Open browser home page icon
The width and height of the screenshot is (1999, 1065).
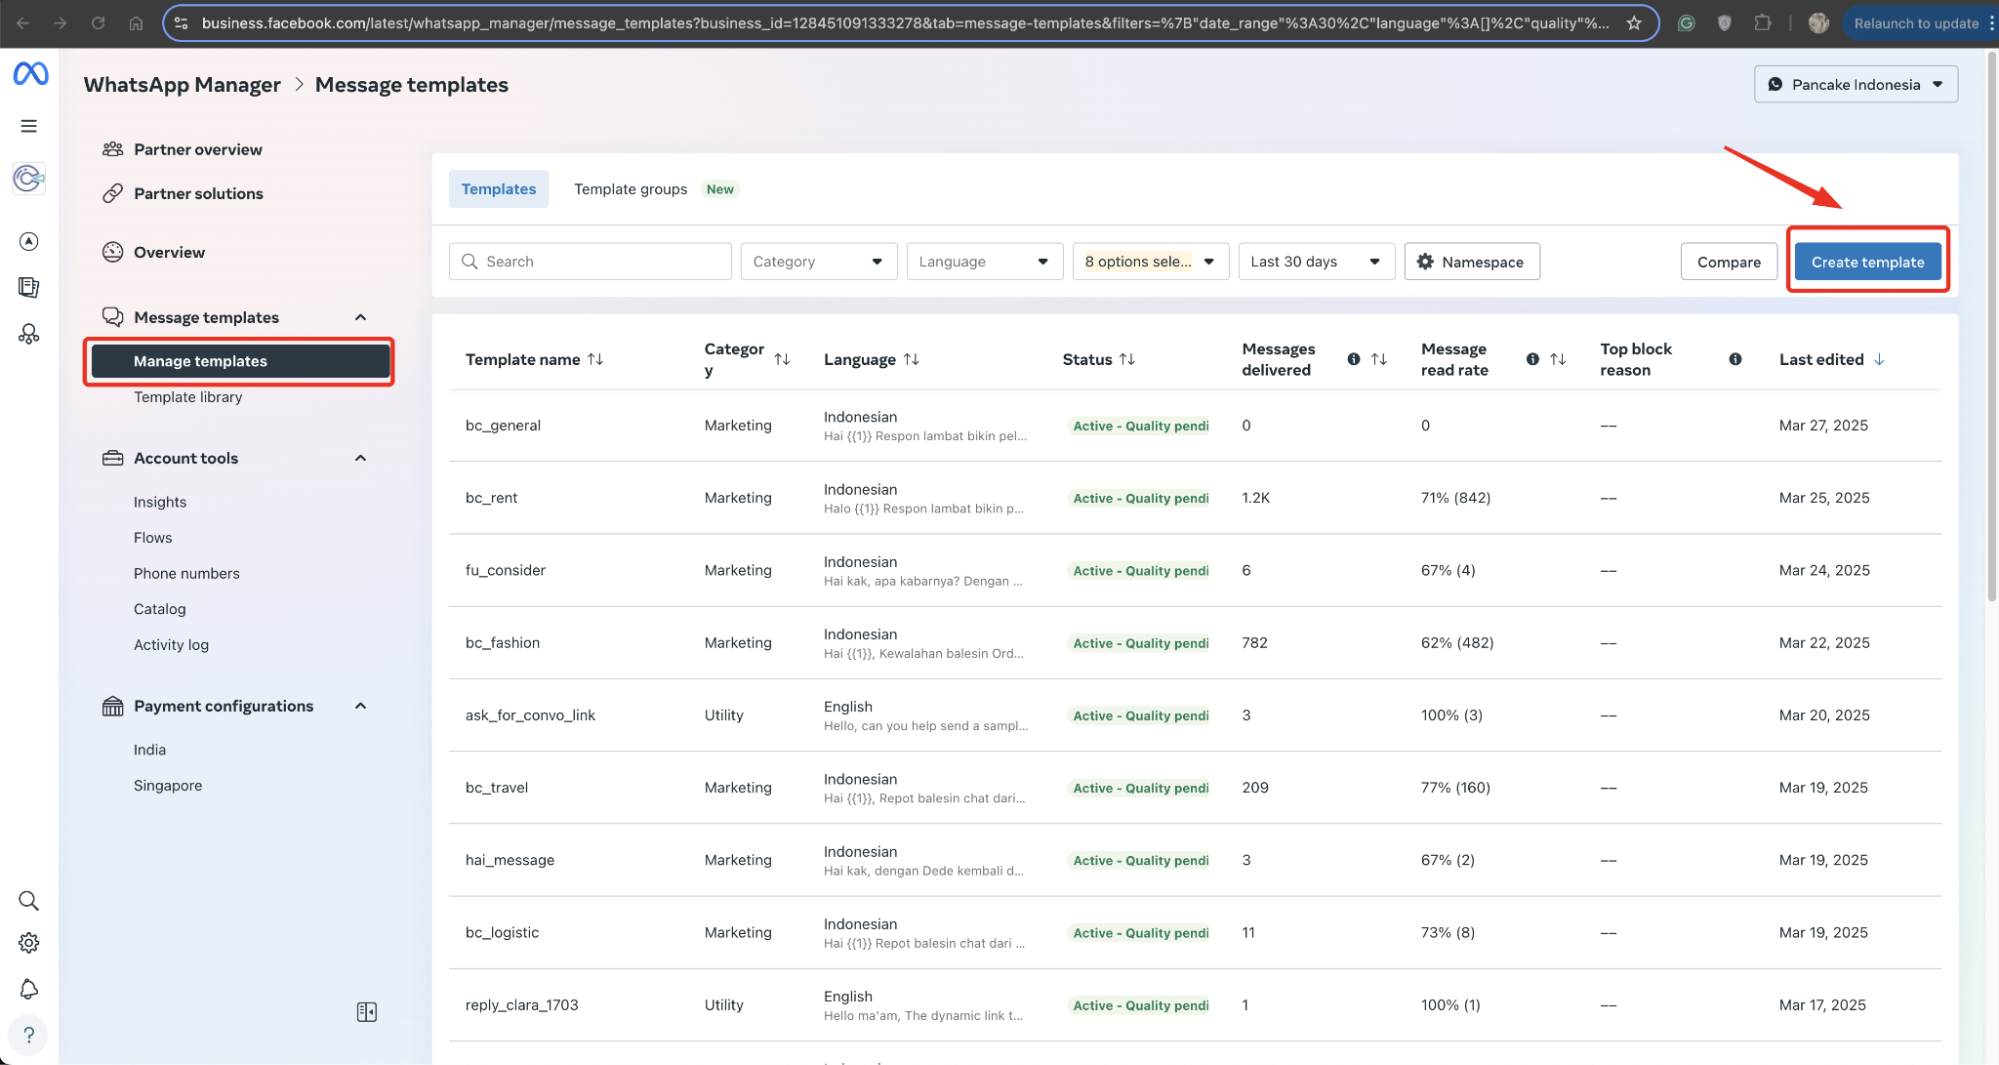[136, 23]
